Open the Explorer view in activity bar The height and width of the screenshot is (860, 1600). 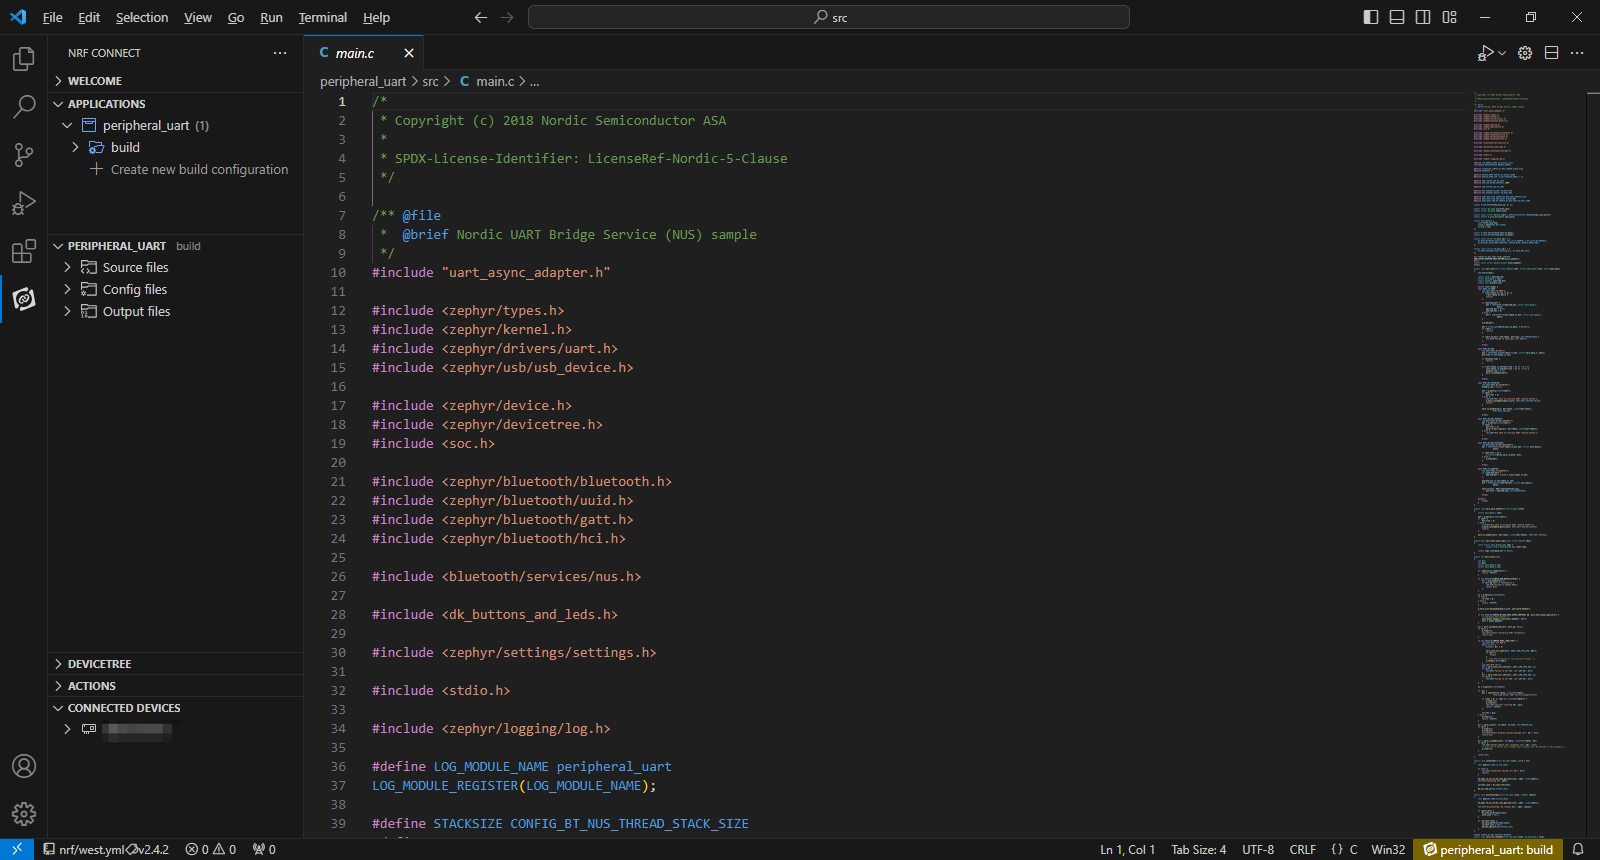(x=24, y=59)
